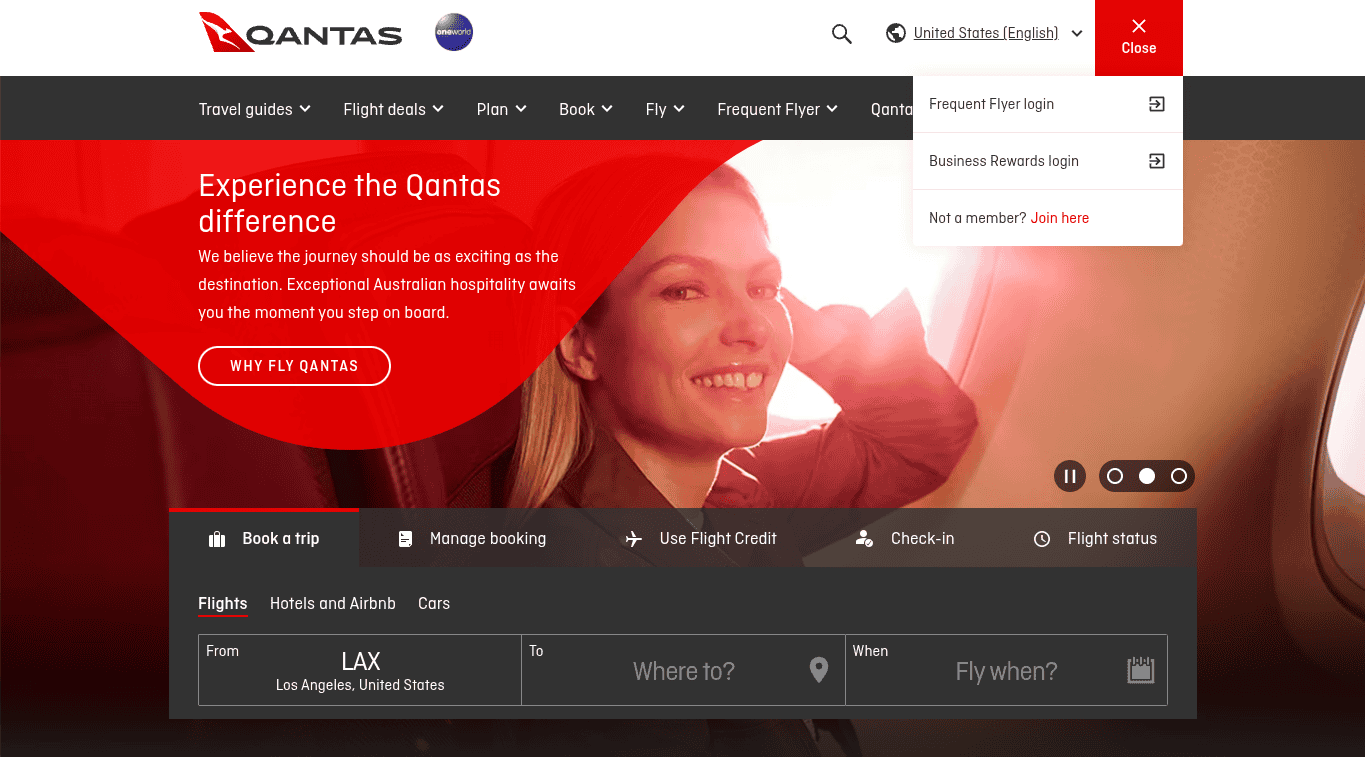Switch to Manage booking tab
Image resolution: width=1365 pixels, height=757 pixels.
coord(472,538)
